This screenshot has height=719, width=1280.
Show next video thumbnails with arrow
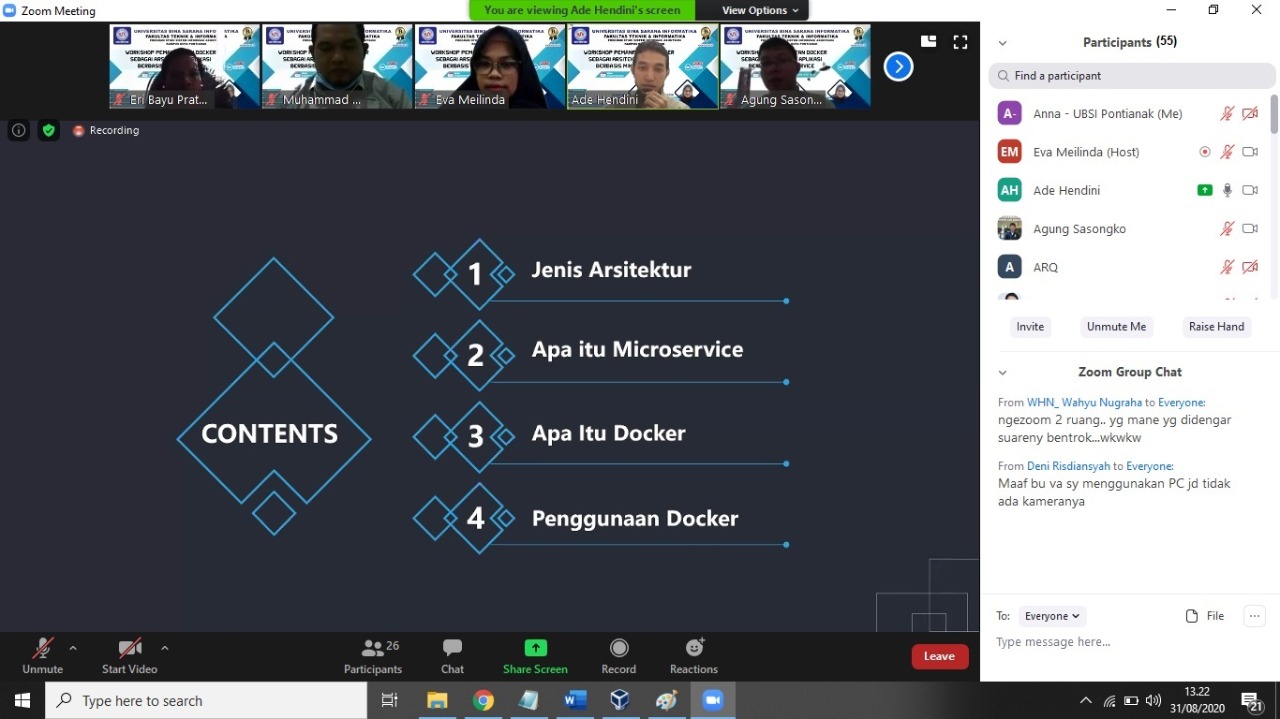point(898,67)
